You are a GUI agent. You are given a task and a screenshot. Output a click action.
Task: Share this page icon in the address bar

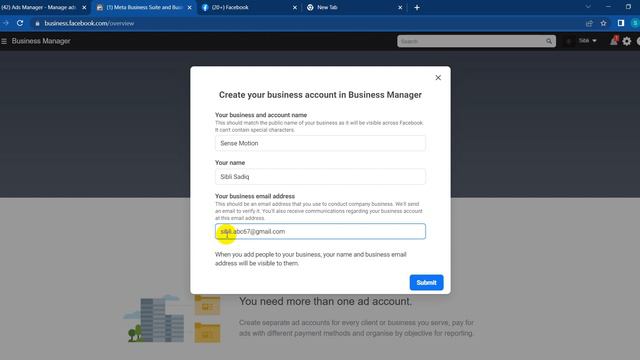coord(589,23)
